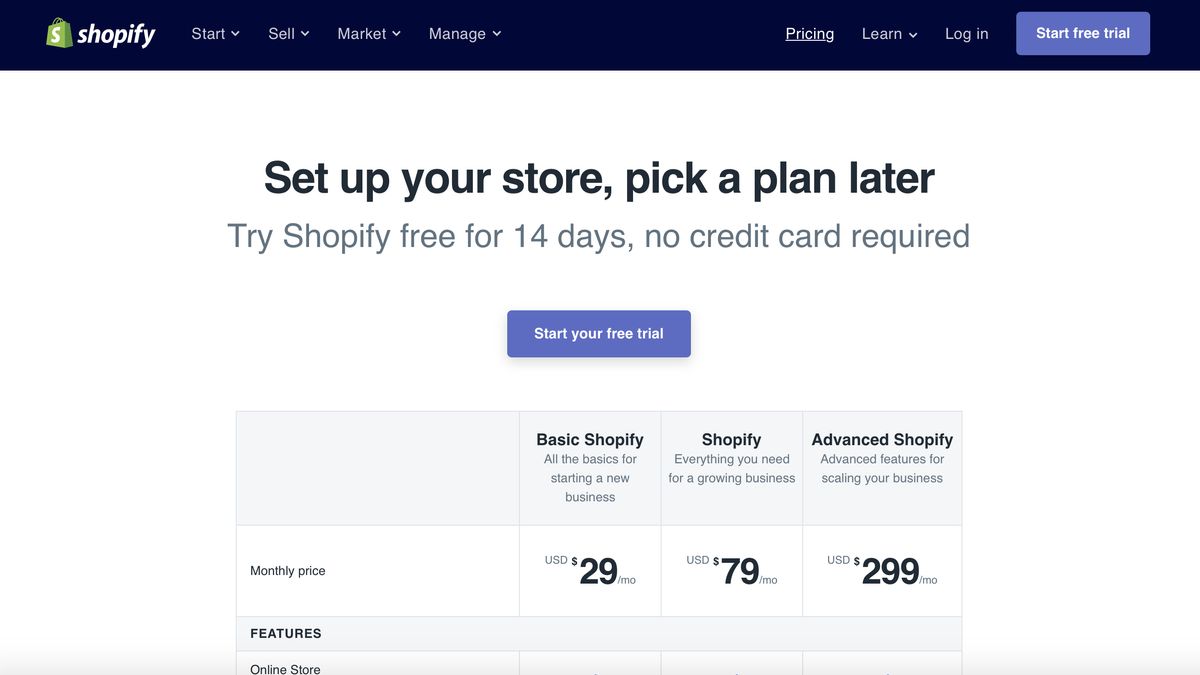1200x675 pixels.
Task: Select the Basic Shopify plan header
Action: coord(589,439)
